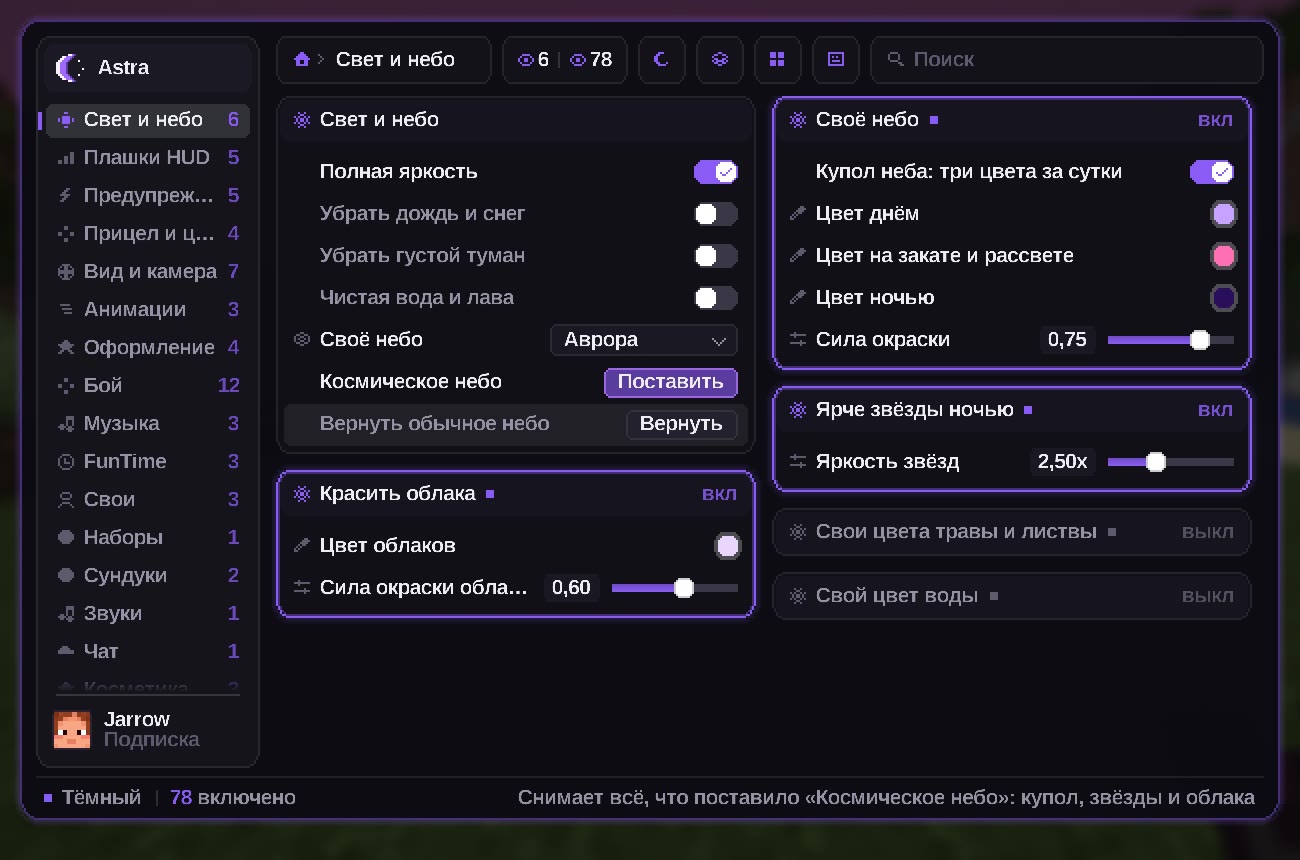Click the 2,50x value box for Яркость звёзд
The width and height of the screenshot is (1300, 860).
point(1062,462)
